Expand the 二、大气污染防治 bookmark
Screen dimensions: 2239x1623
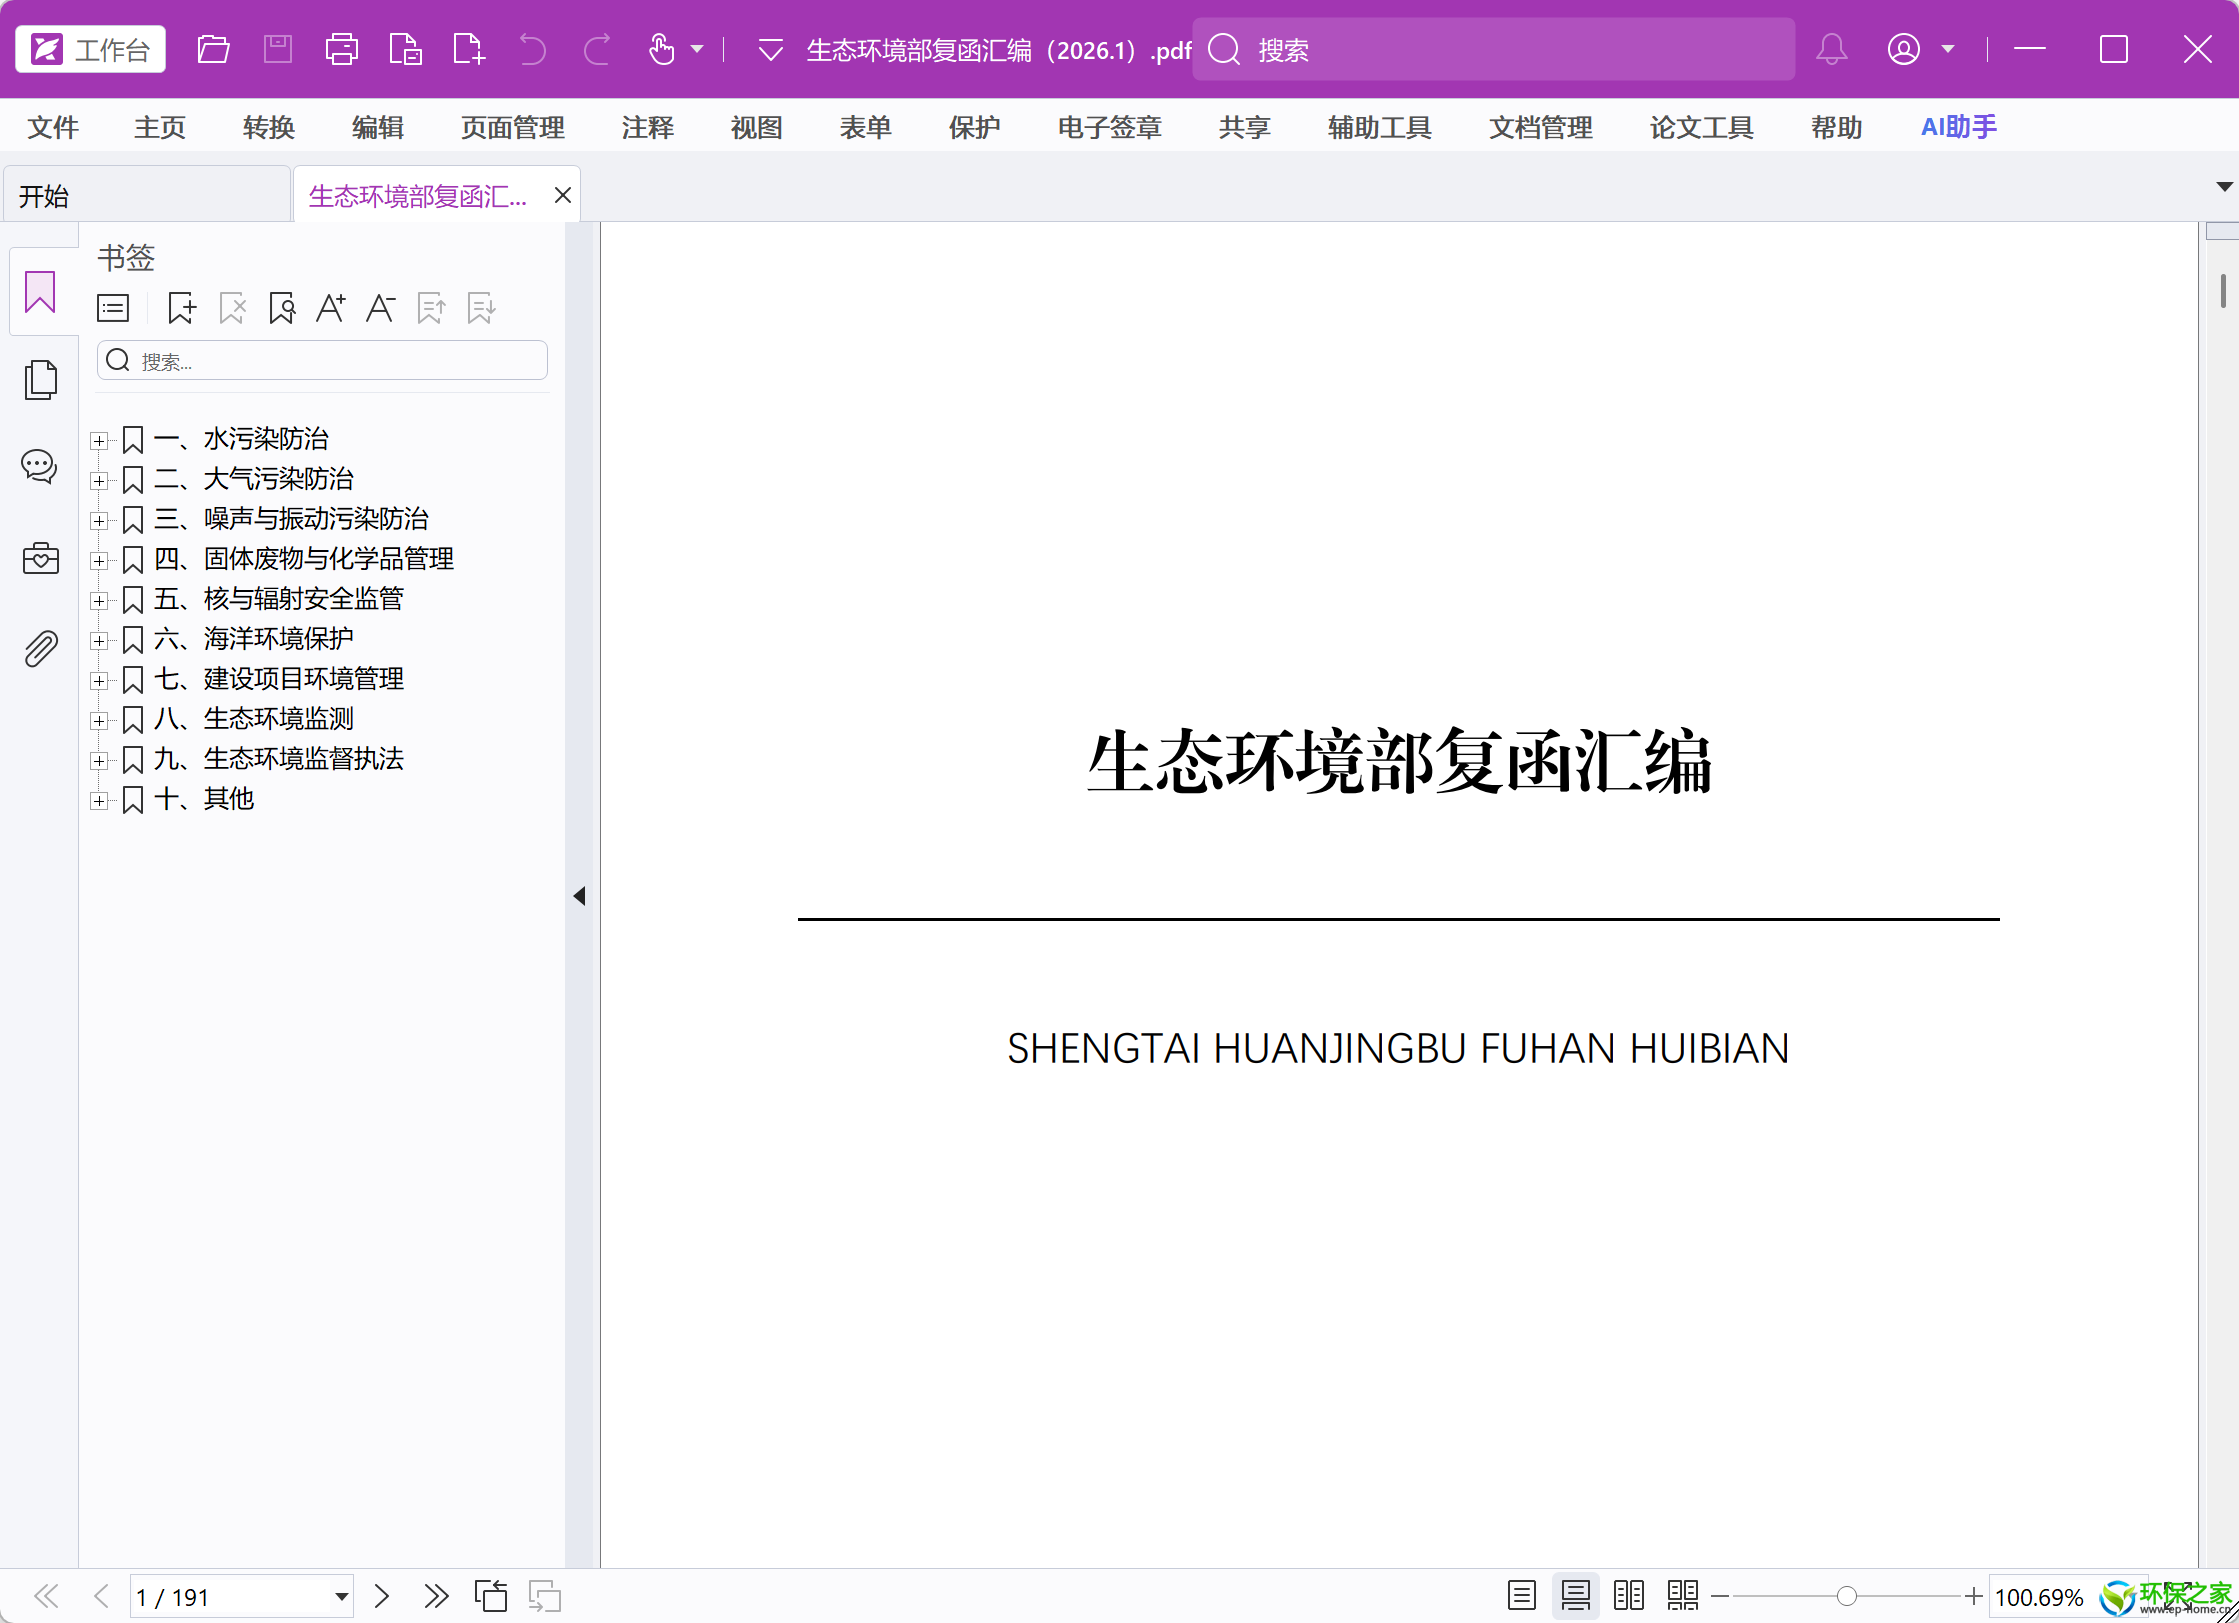(x=99, y=481)
